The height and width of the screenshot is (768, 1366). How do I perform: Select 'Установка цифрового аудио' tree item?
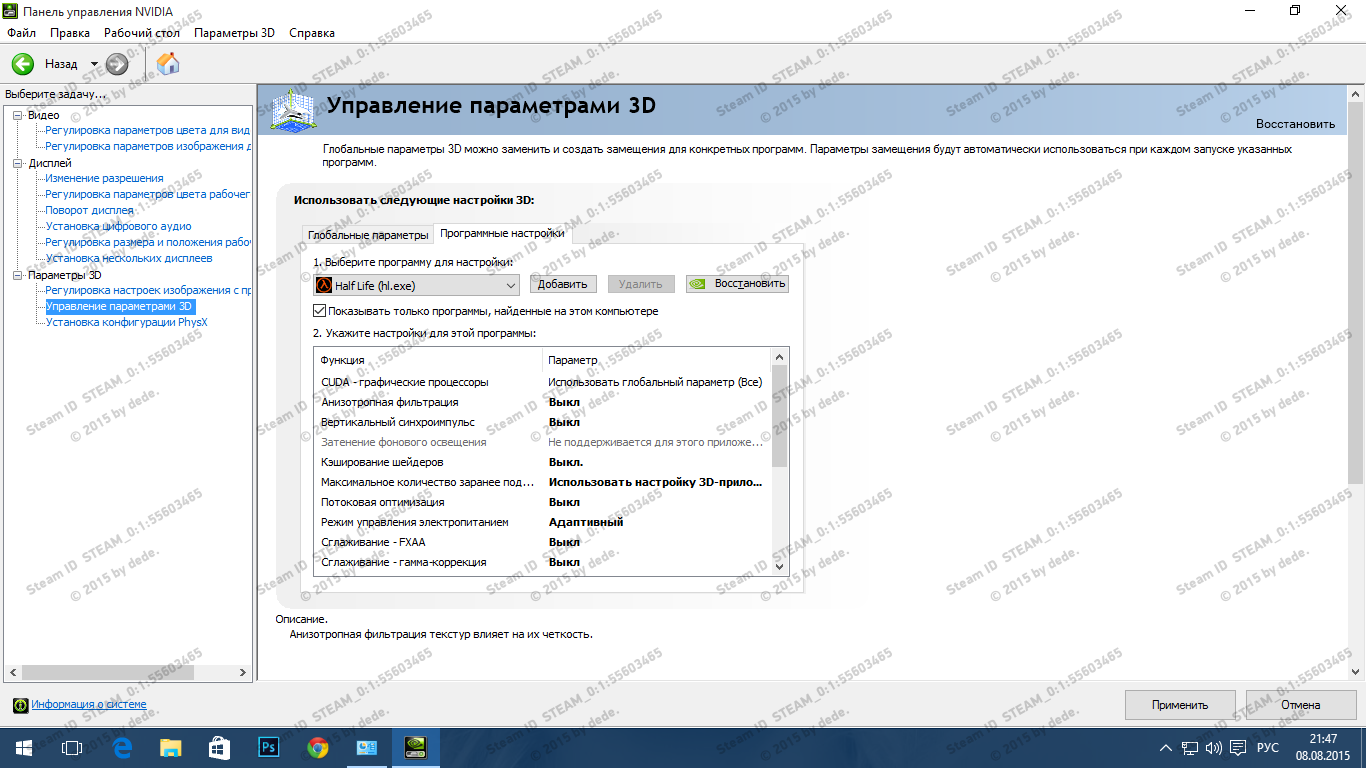coord(118,226)
